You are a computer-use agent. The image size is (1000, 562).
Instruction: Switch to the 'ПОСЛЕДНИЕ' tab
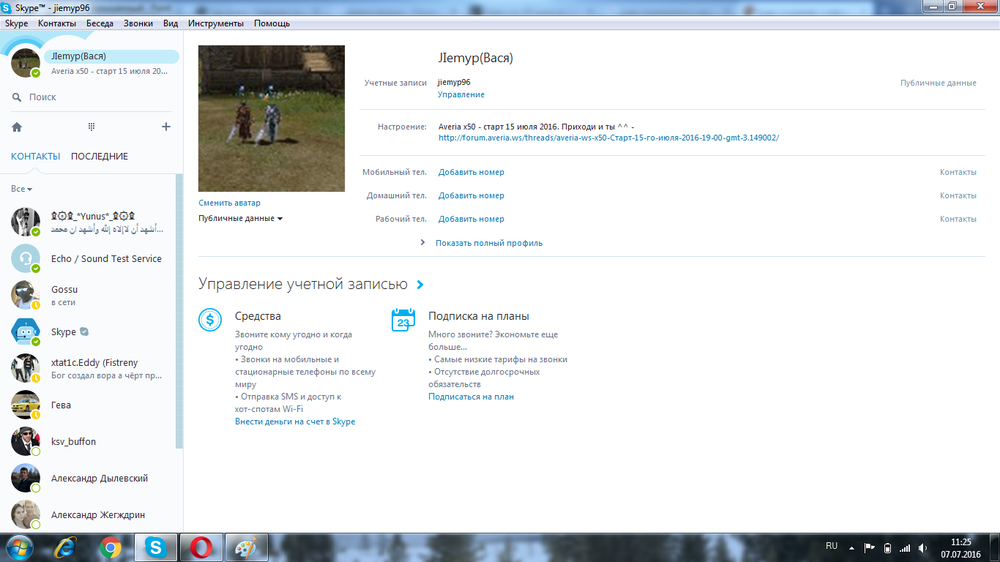(x=99, y=156)
